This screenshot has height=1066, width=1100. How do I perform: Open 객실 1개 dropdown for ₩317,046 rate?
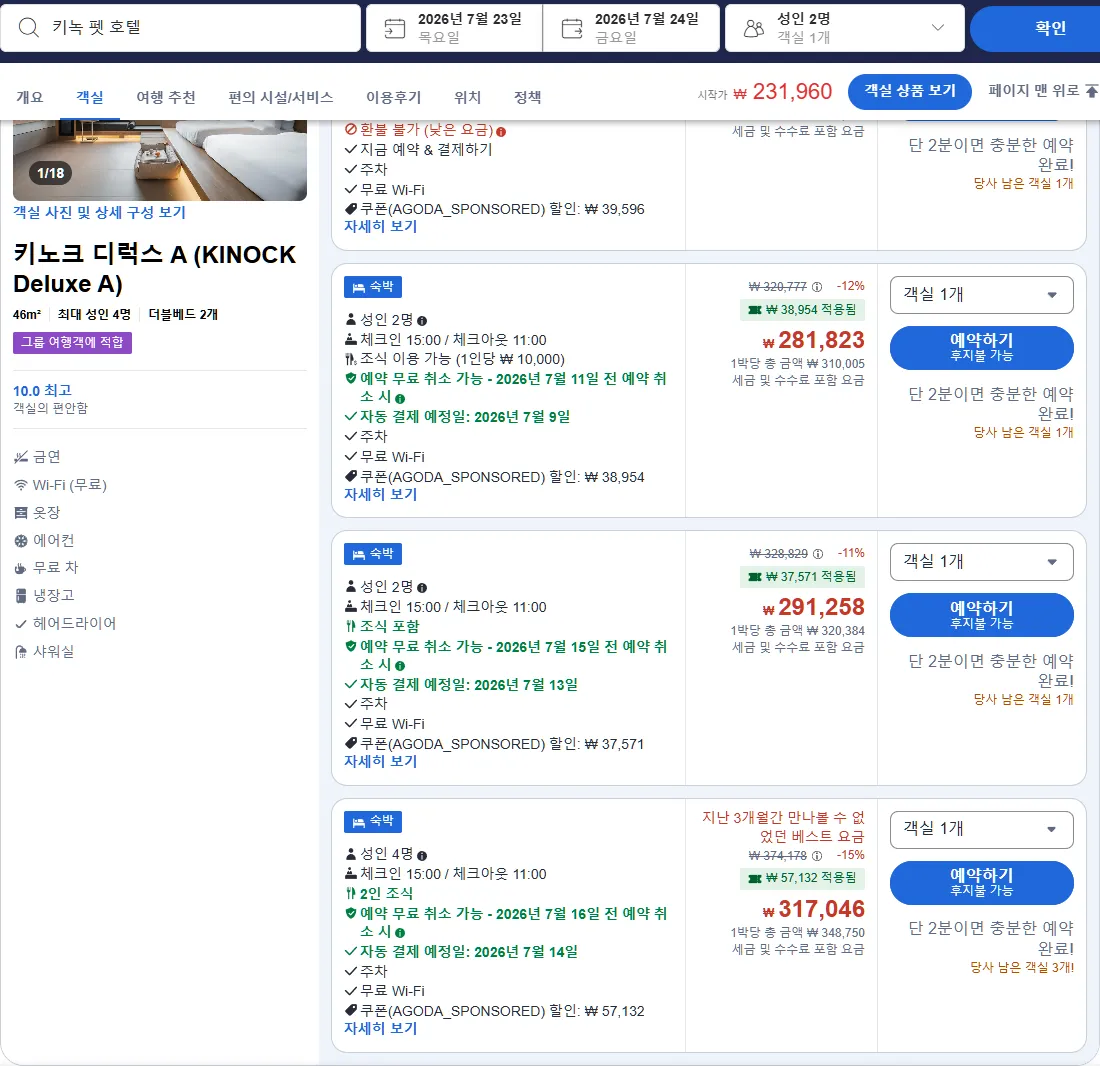(981, 830)
